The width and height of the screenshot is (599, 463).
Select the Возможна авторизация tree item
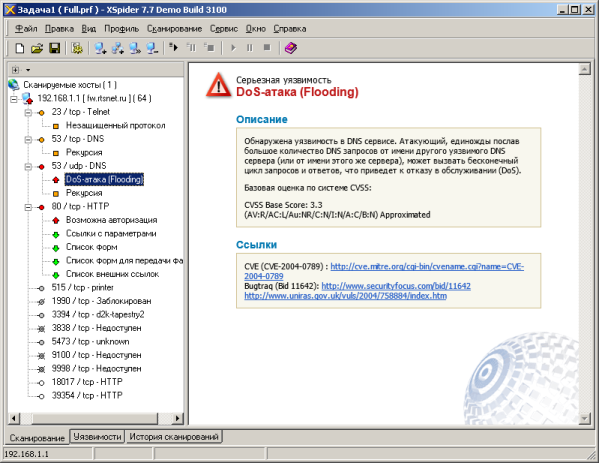pyautogui.click(x=112, y=220)
